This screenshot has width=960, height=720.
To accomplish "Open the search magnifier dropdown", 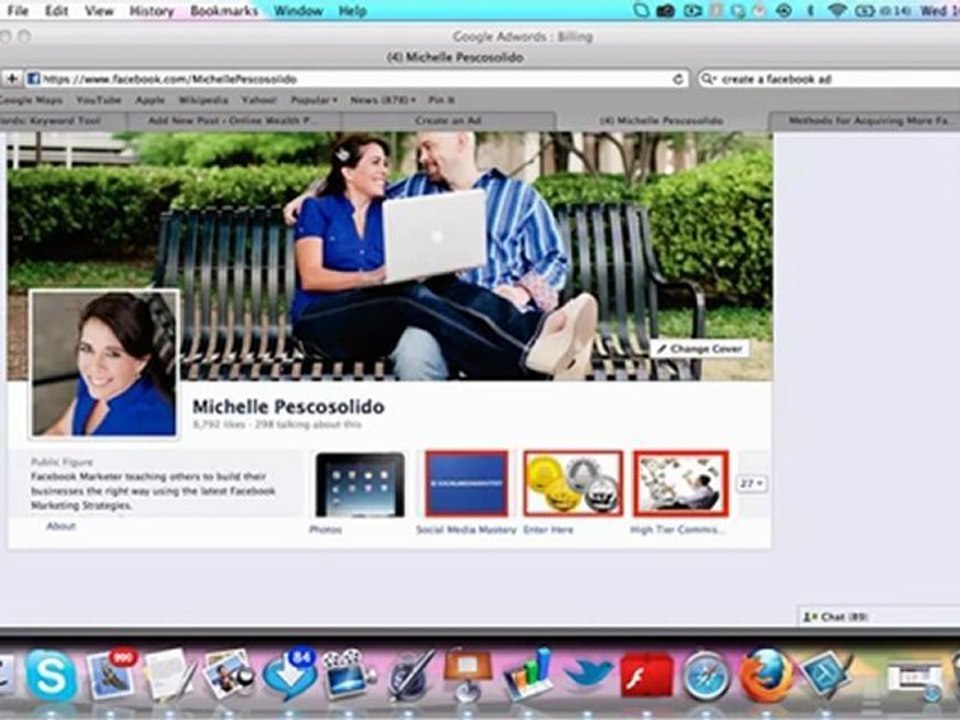I will [x=708, y=79].
